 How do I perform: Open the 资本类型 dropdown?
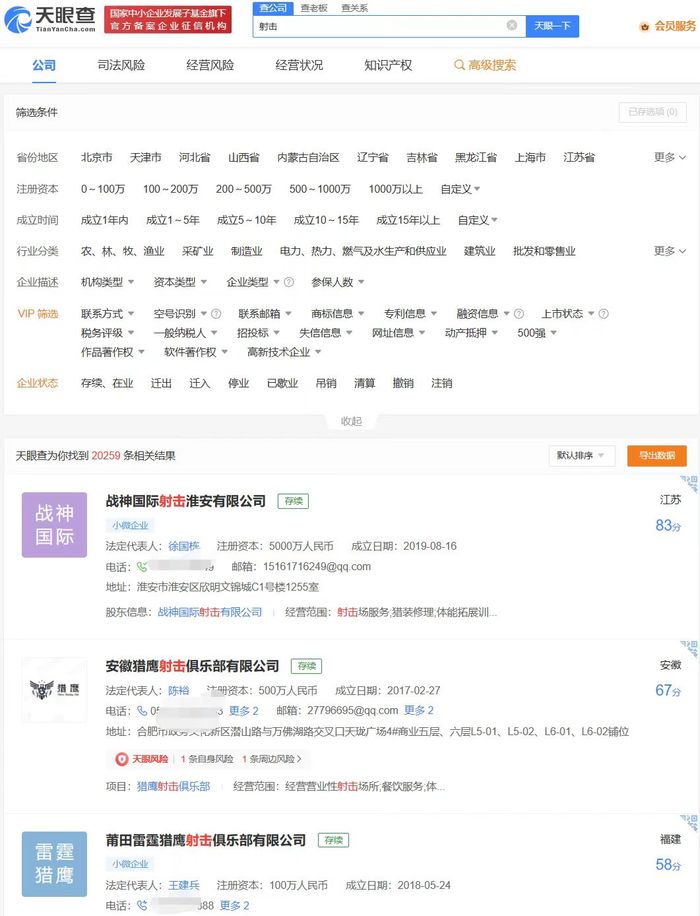[180, 282]
